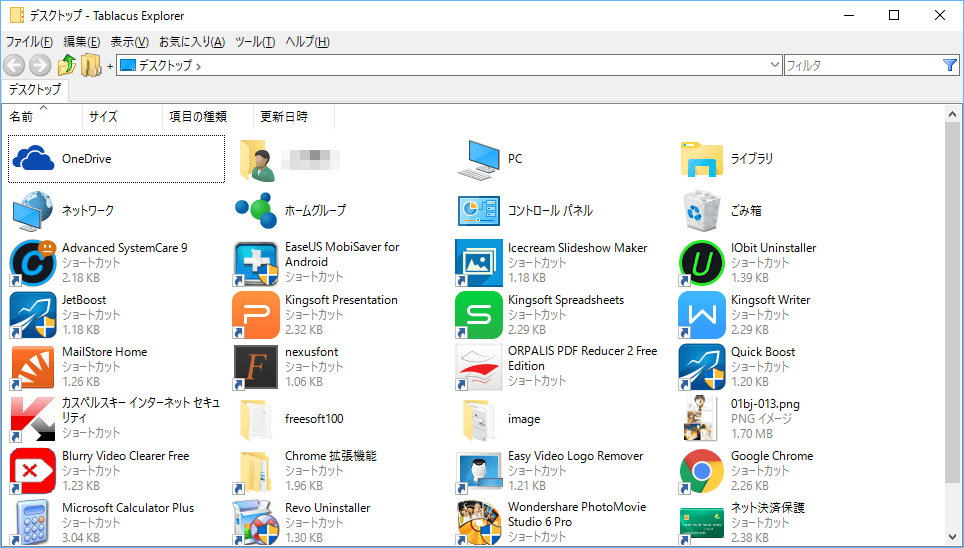Select the JetBoost shortcut icon
Image resolution: width=964 pixels, height=548 pixels.
coord(33,315)
